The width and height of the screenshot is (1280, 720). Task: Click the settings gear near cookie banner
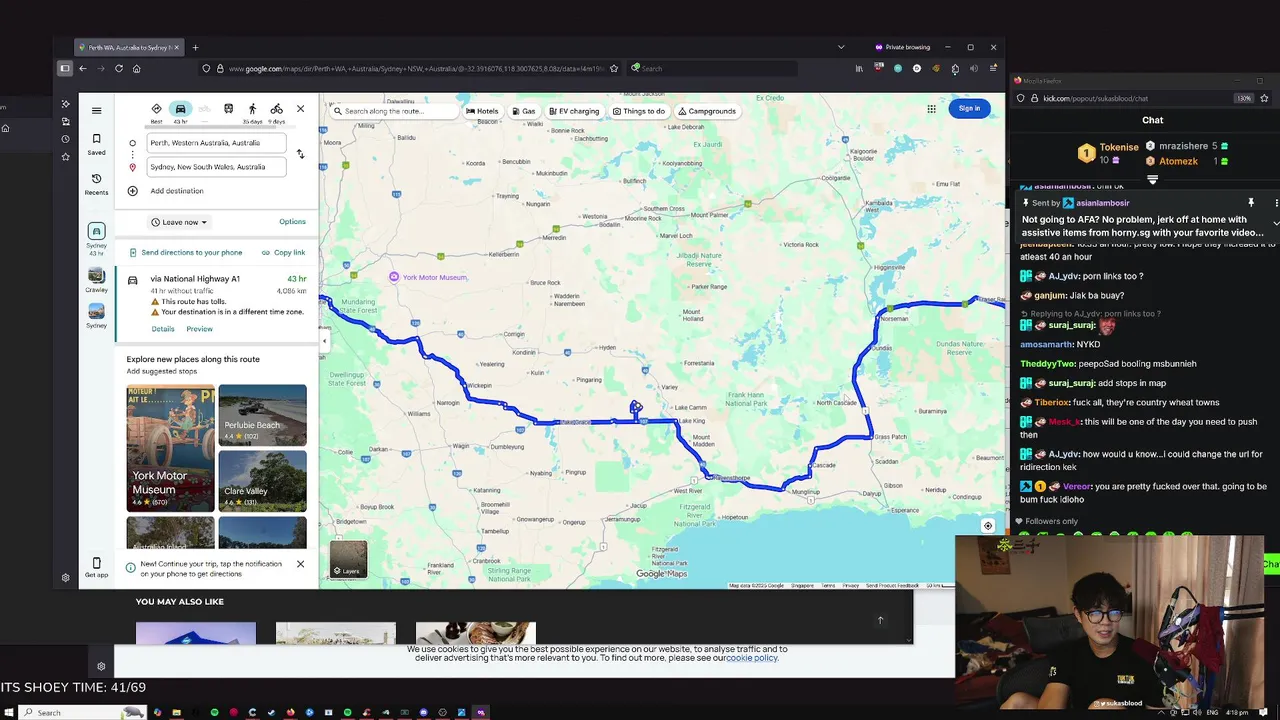coord(101,666)
